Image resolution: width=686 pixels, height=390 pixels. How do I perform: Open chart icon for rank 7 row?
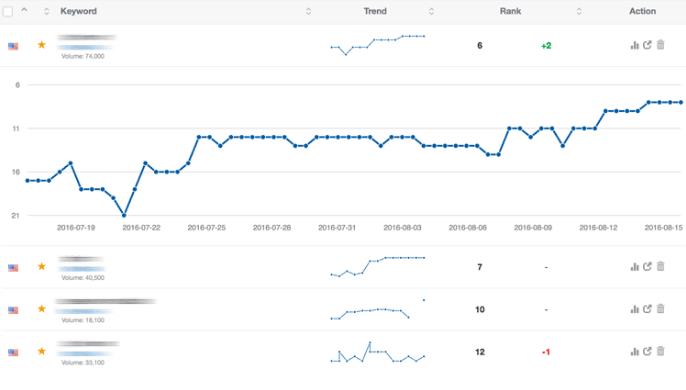coord(634,267)
